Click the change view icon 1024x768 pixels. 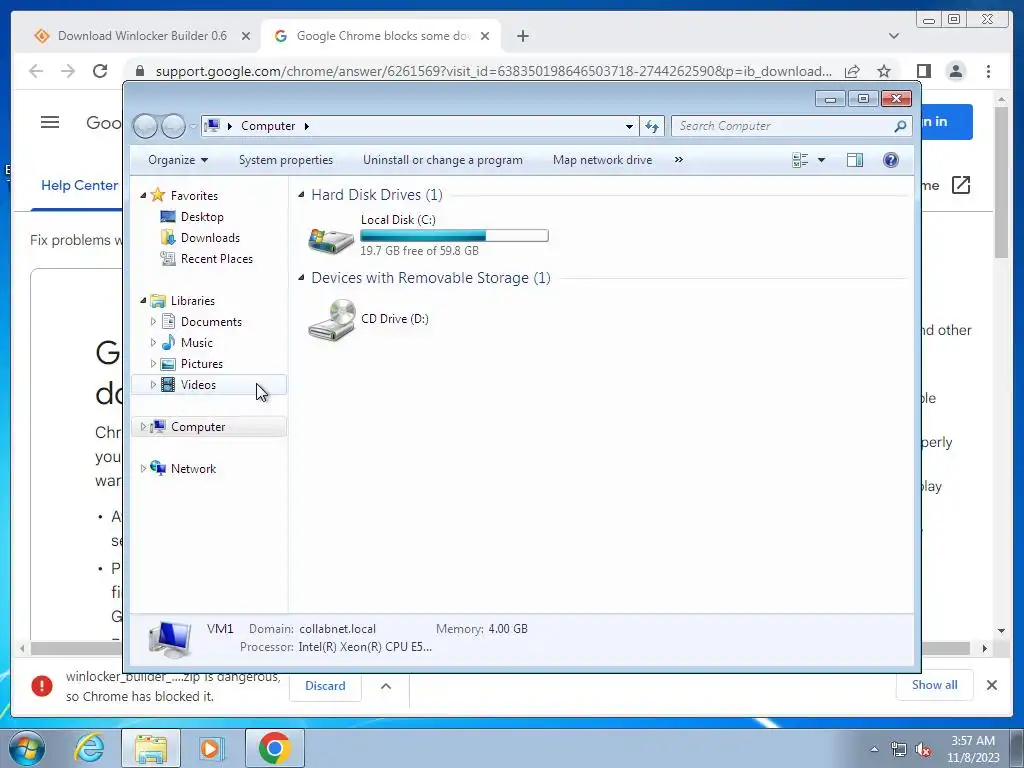(x=800, y=160)
